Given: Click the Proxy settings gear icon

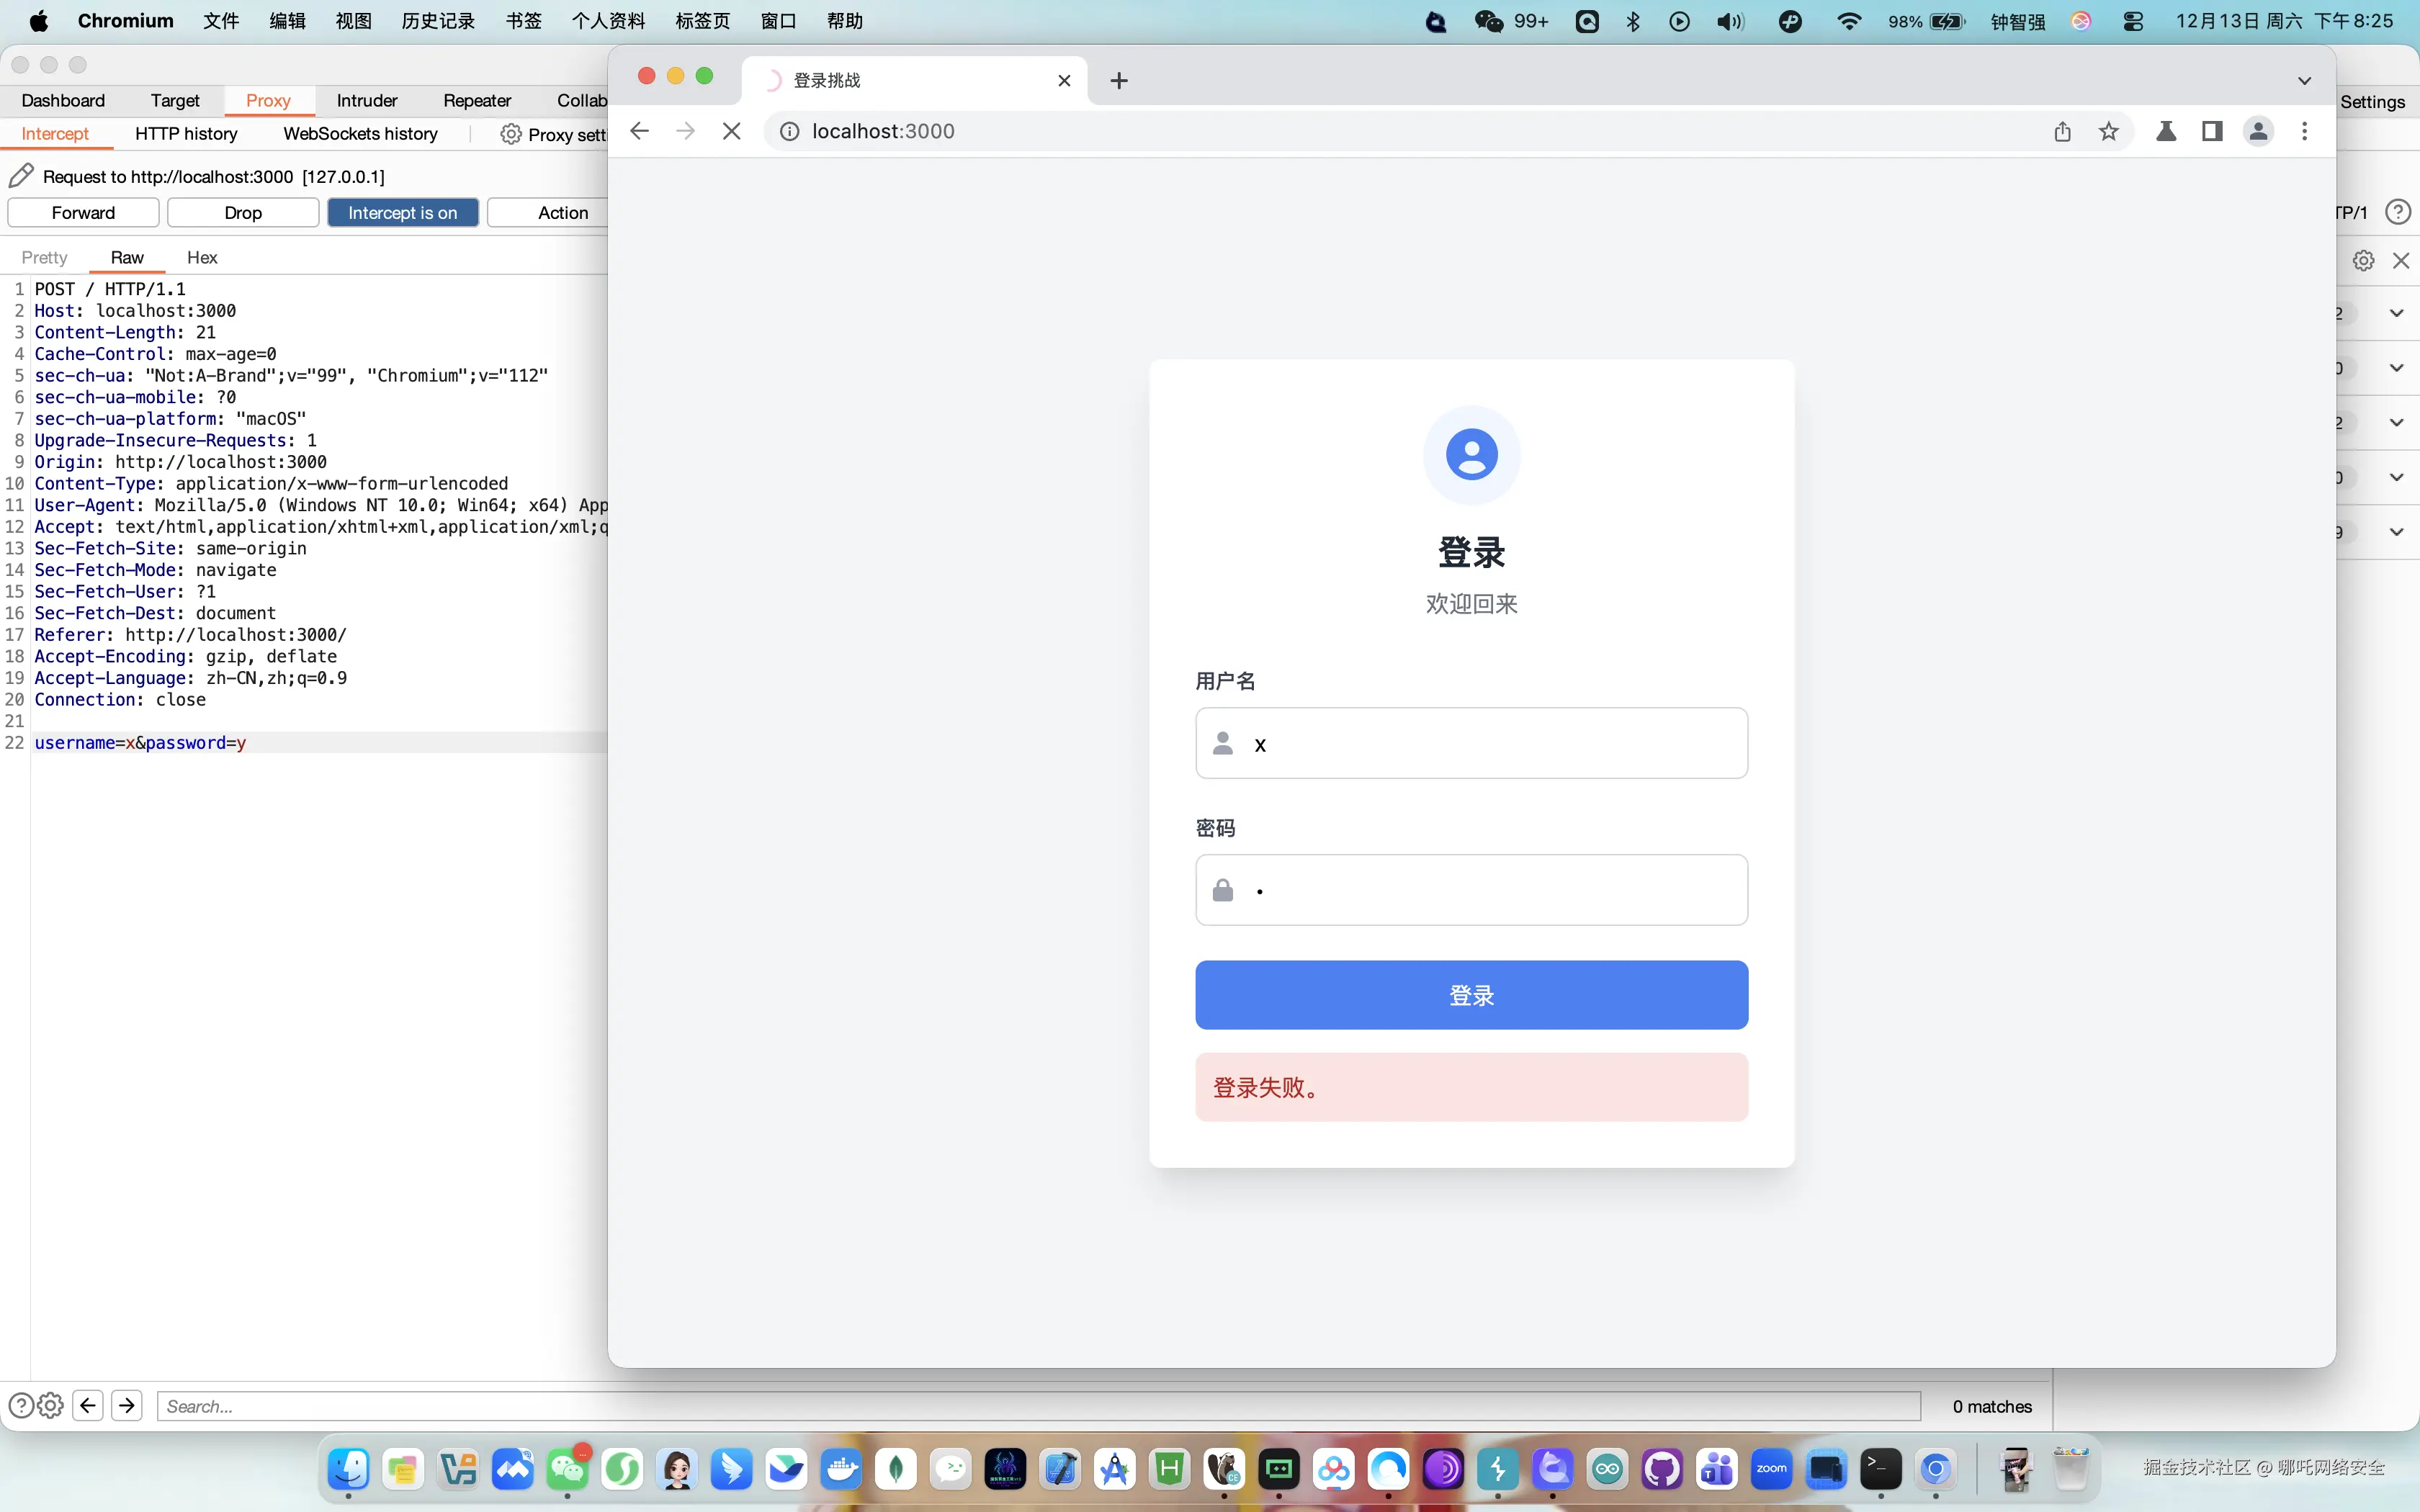Looking at the screenshot, I should coord(511,134).
